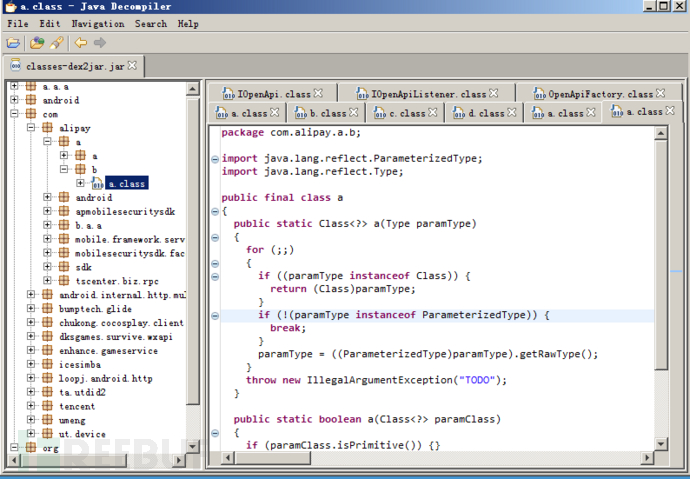Click the umeng package icon
The width and height of the screenshot is (690, 479).
point(47,420)
